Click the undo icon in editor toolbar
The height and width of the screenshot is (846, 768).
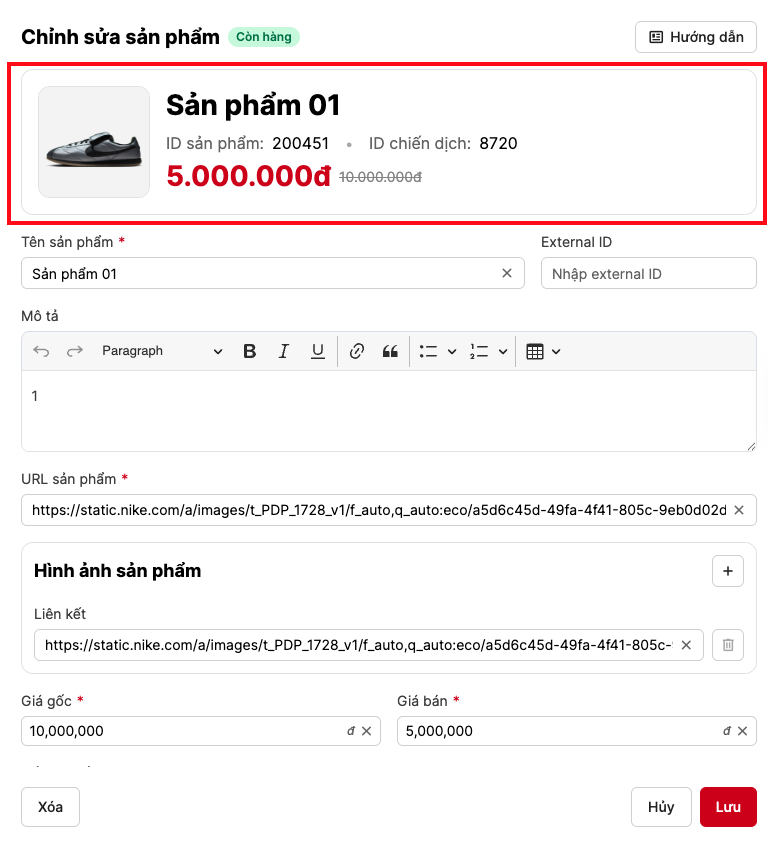coord(41,351)
